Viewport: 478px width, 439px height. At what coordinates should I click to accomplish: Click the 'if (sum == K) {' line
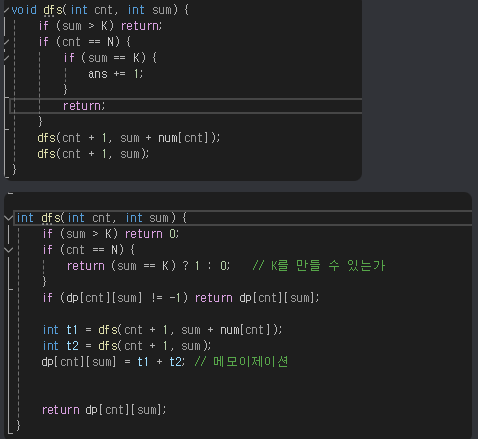pyautogui.click(x=110, y=58)
